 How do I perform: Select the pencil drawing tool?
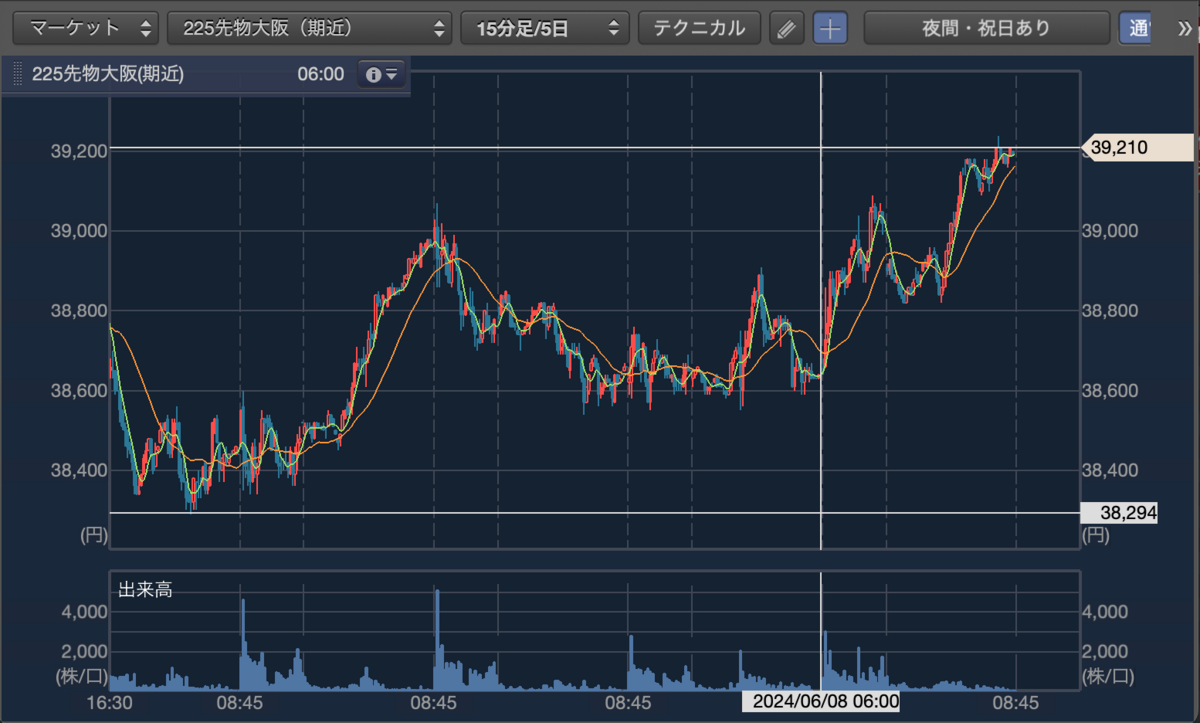click(x=787, y=29)
